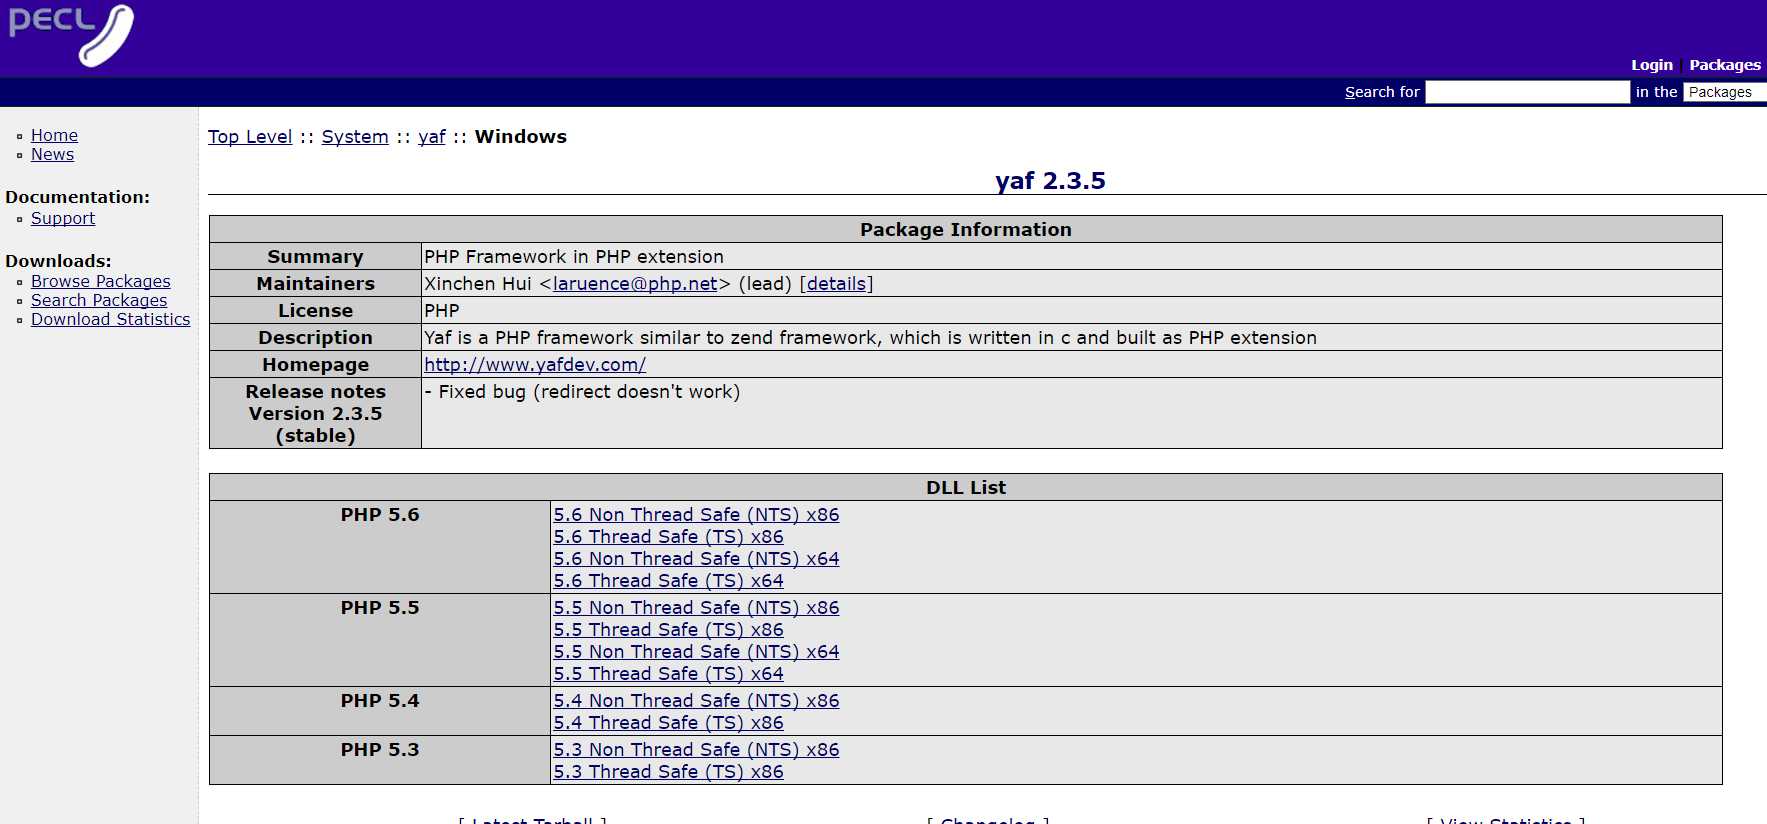
Task: Click the PECL logo
Action: coord(71,35)
